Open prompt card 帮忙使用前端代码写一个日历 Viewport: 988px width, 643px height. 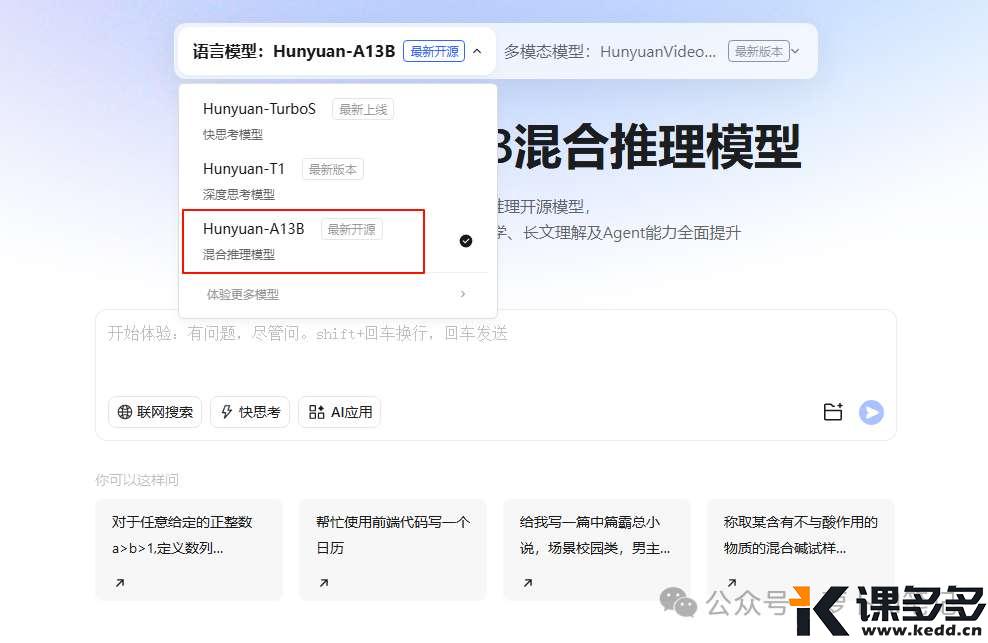(393, 550)
